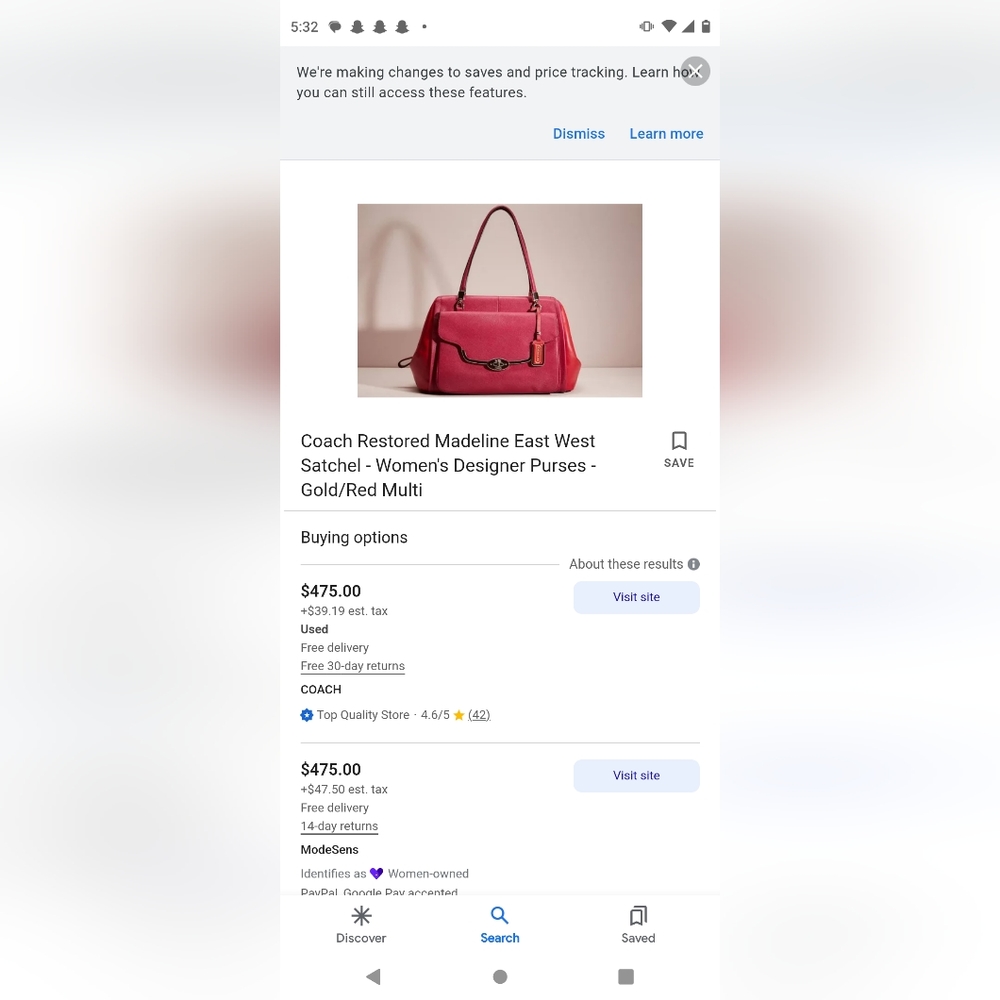Tap the product title Coach Restored Madeline
The width and height of the screenshot is (1000, 1000).
448,465
